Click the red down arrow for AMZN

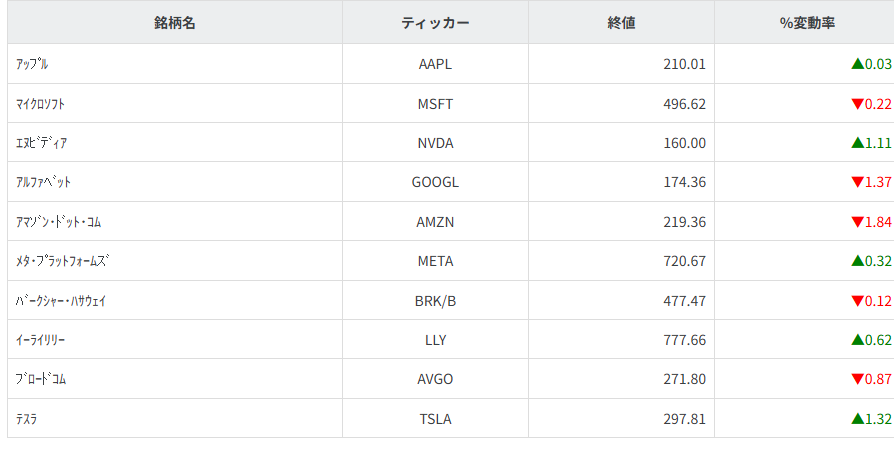coord(857,222)
